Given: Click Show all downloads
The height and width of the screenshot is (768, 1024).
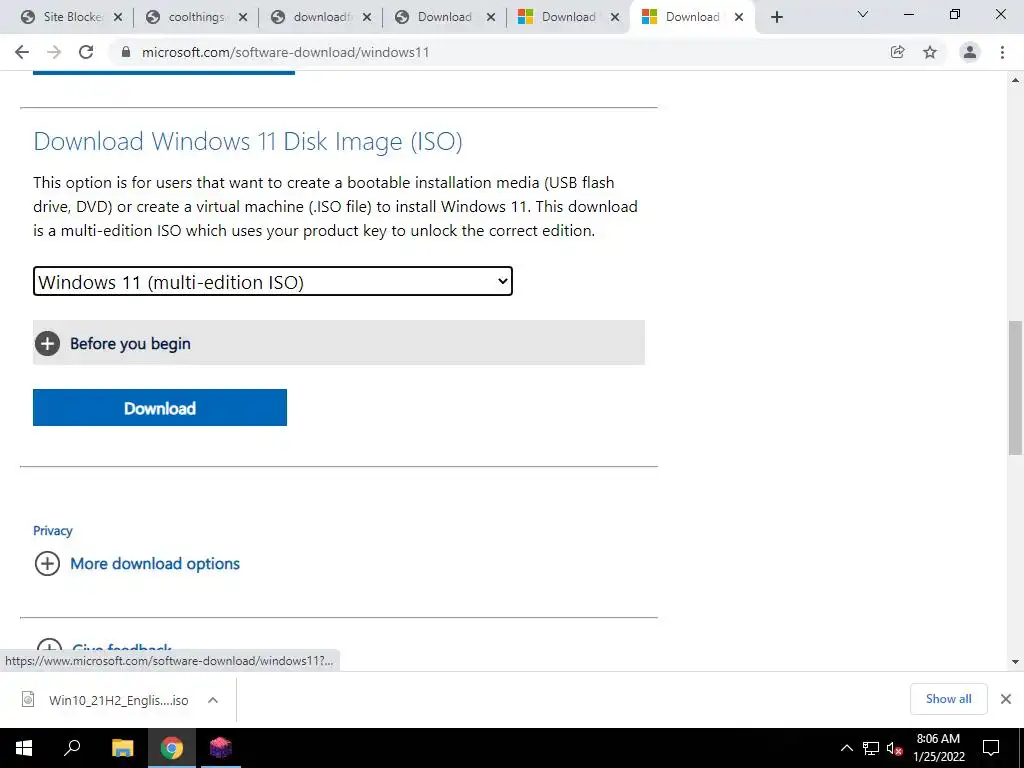Looking at the screenshot, I should coord(948,699).
